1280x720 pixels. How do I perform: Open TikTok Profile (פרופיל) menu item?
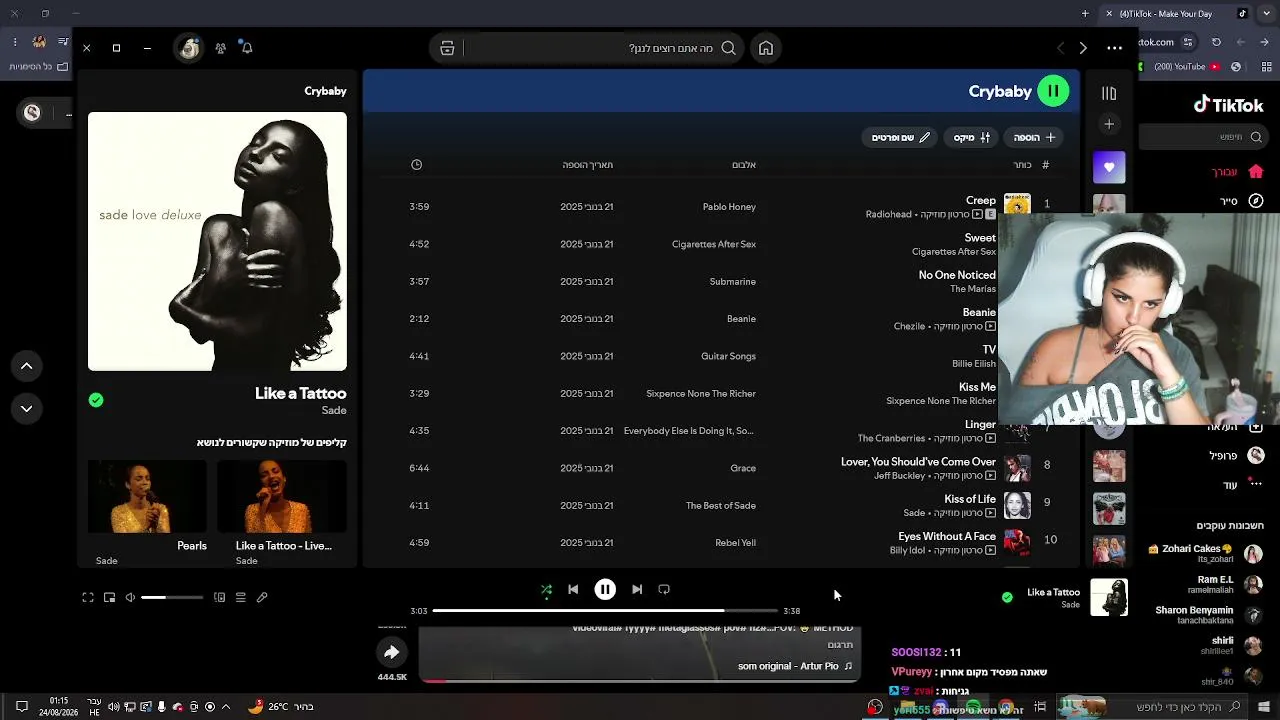[1237, 455]
